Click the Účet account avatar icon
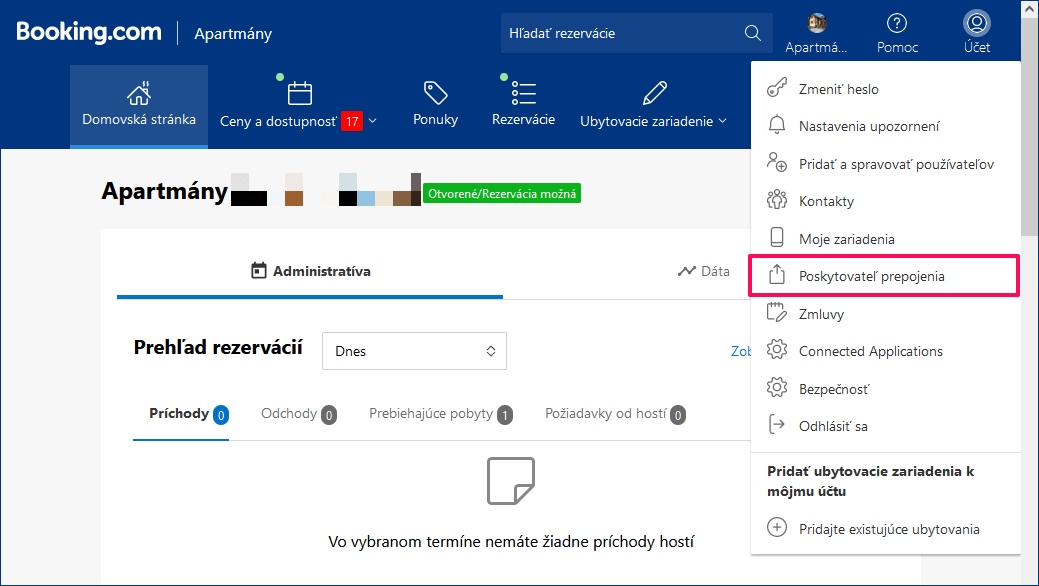The height and width of the screenshot is (586, 1039). [976, 23]
